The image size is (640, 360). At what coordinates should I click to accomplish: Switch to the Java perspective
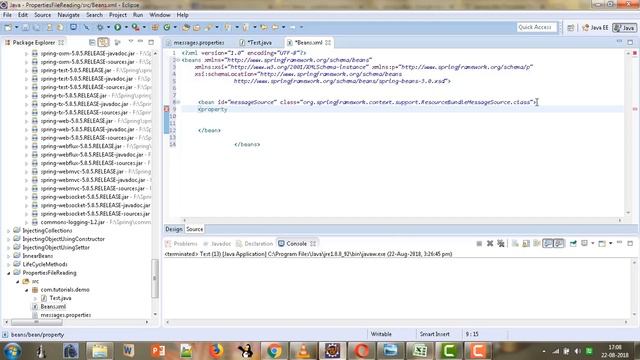(x=624, y=28)
